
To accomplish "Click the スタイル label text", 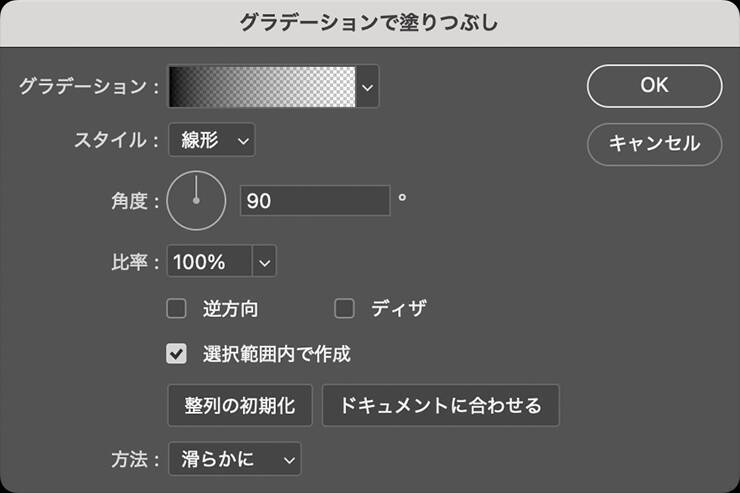I will click(110, 140).
